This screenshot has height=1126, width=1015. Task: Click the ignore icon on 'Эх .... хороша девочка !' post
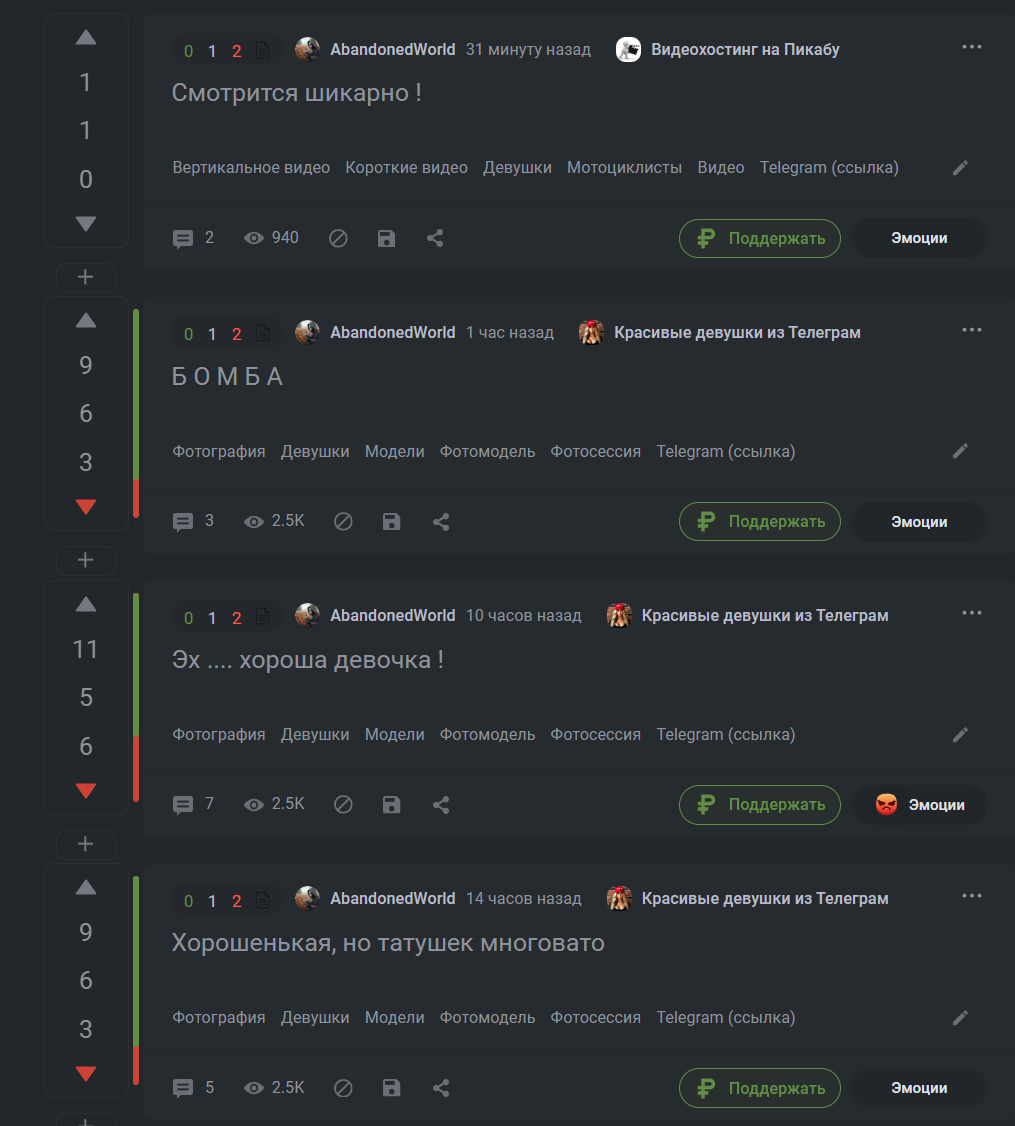click(x=343, y=805)
